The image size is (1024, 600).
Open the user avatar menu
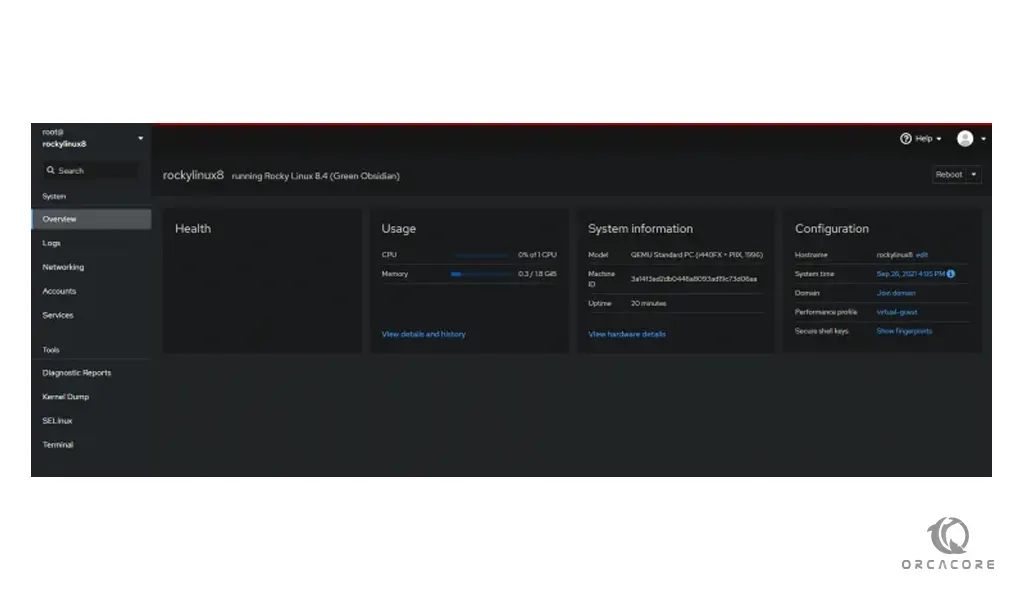tap(965, 138)
